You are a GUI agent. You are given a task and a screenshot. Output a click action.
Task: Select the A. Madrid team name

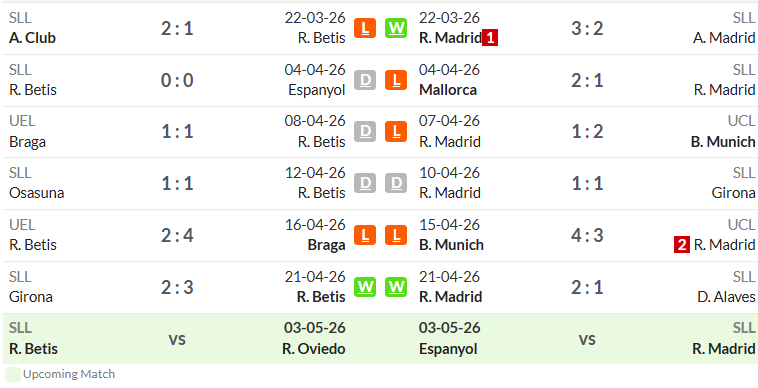click(x=724, y=38)
